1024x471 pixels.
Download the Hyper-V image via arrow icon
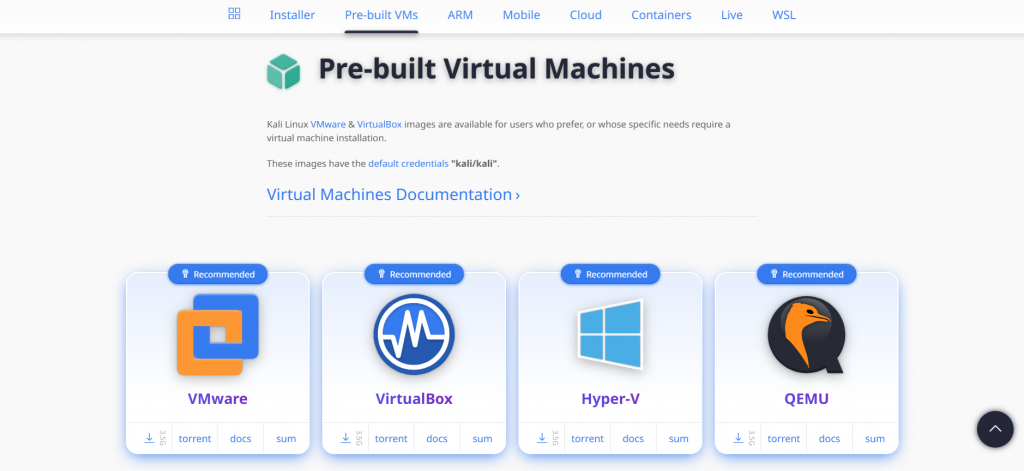[x=542, y=438]
